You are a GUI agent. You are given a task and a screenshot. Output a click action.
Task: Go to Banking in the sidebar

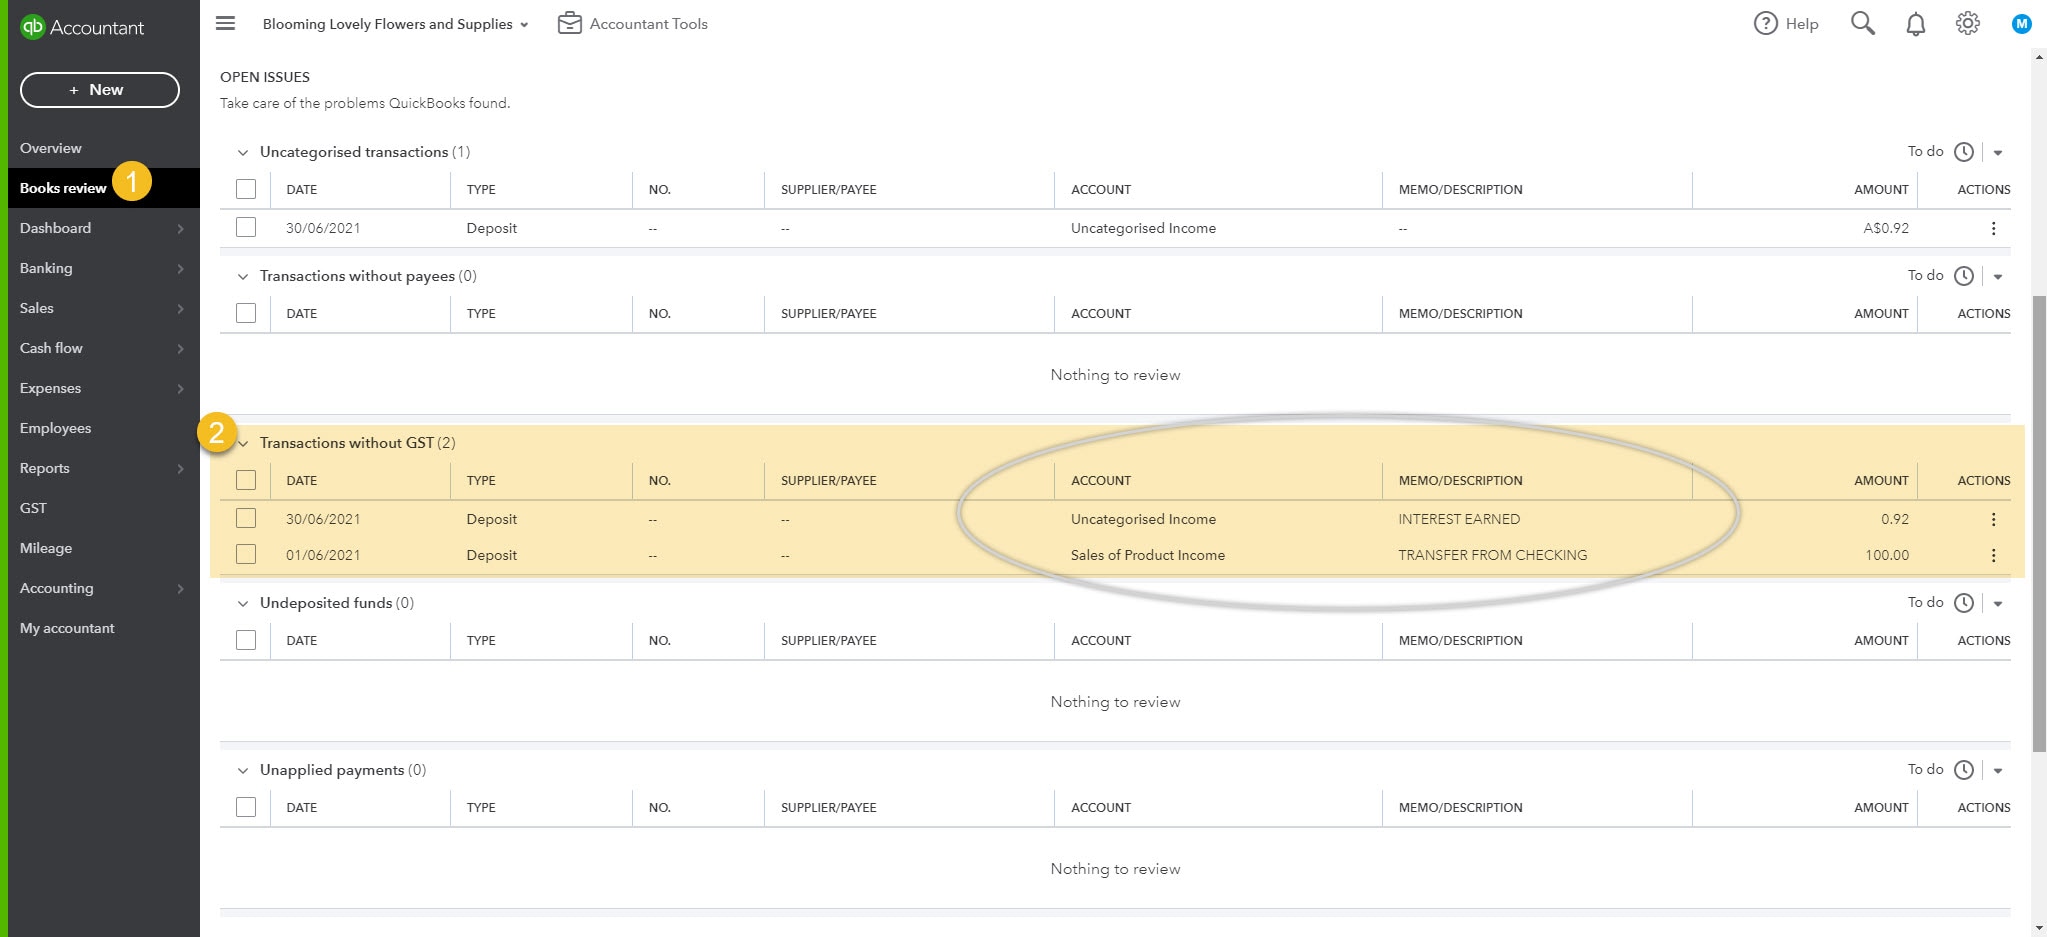coord(46,268)
